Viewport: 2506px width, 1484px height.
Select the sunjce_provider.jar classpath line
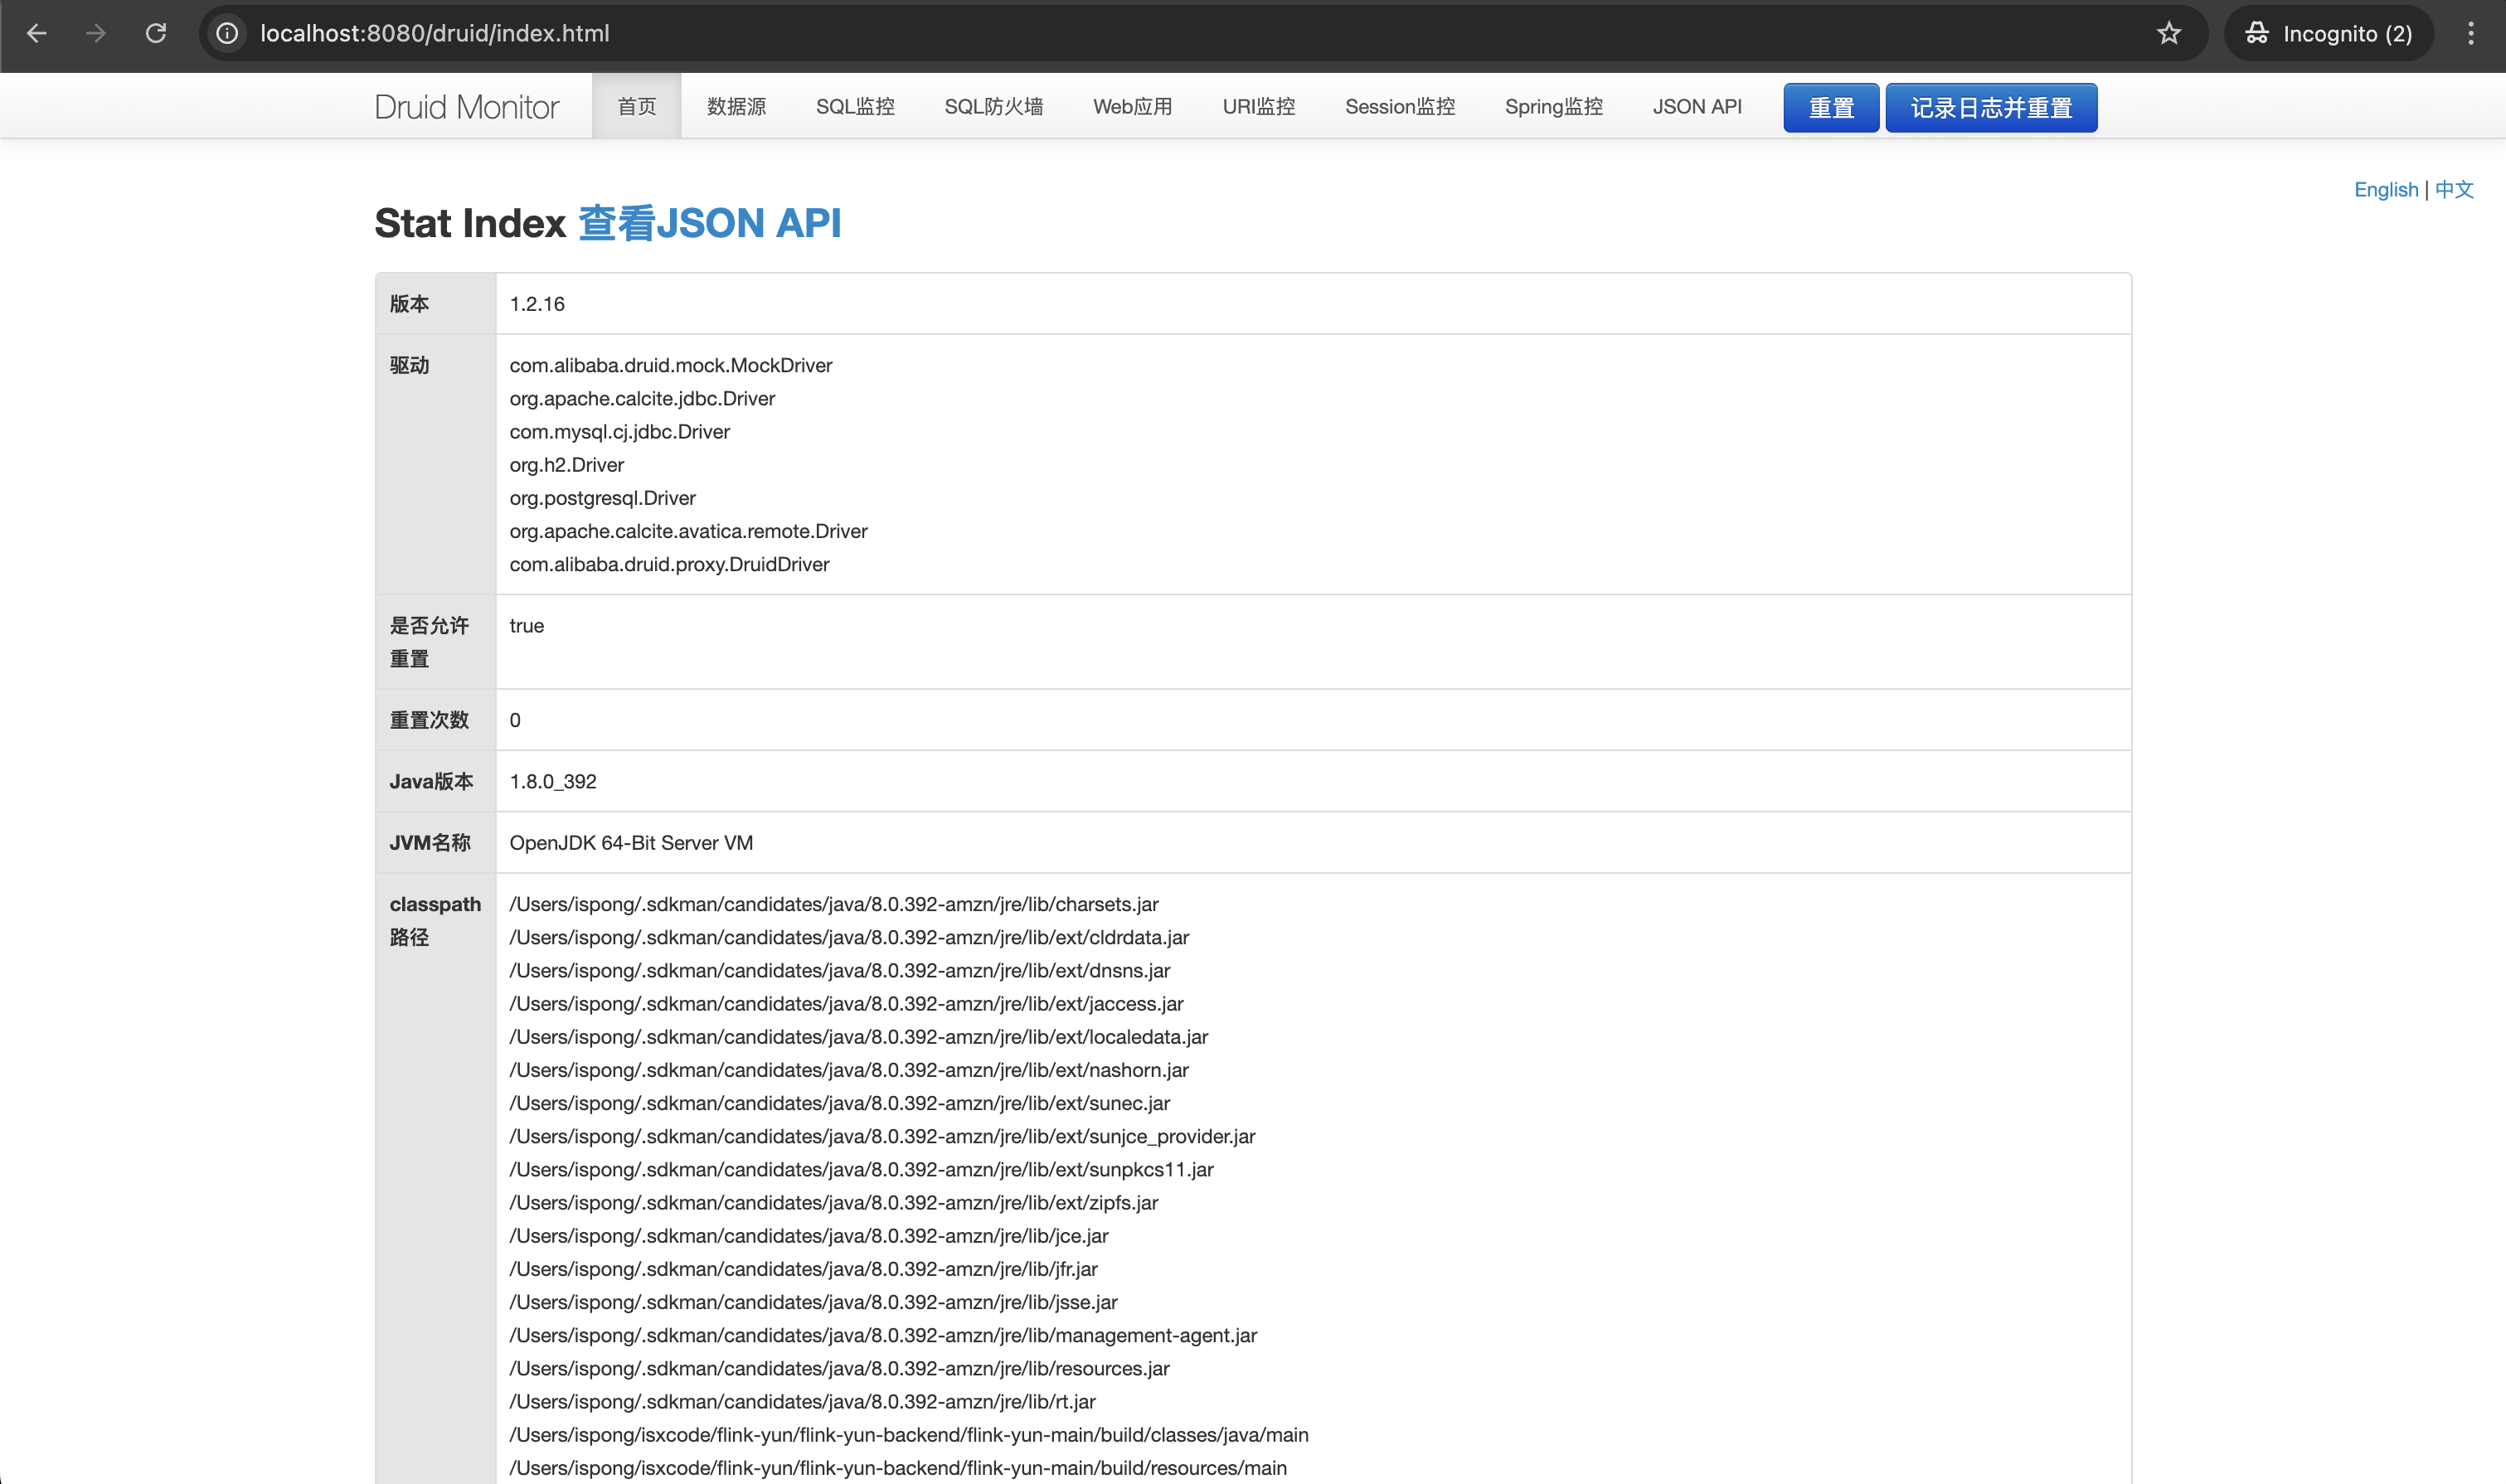tap(882, 1136)
